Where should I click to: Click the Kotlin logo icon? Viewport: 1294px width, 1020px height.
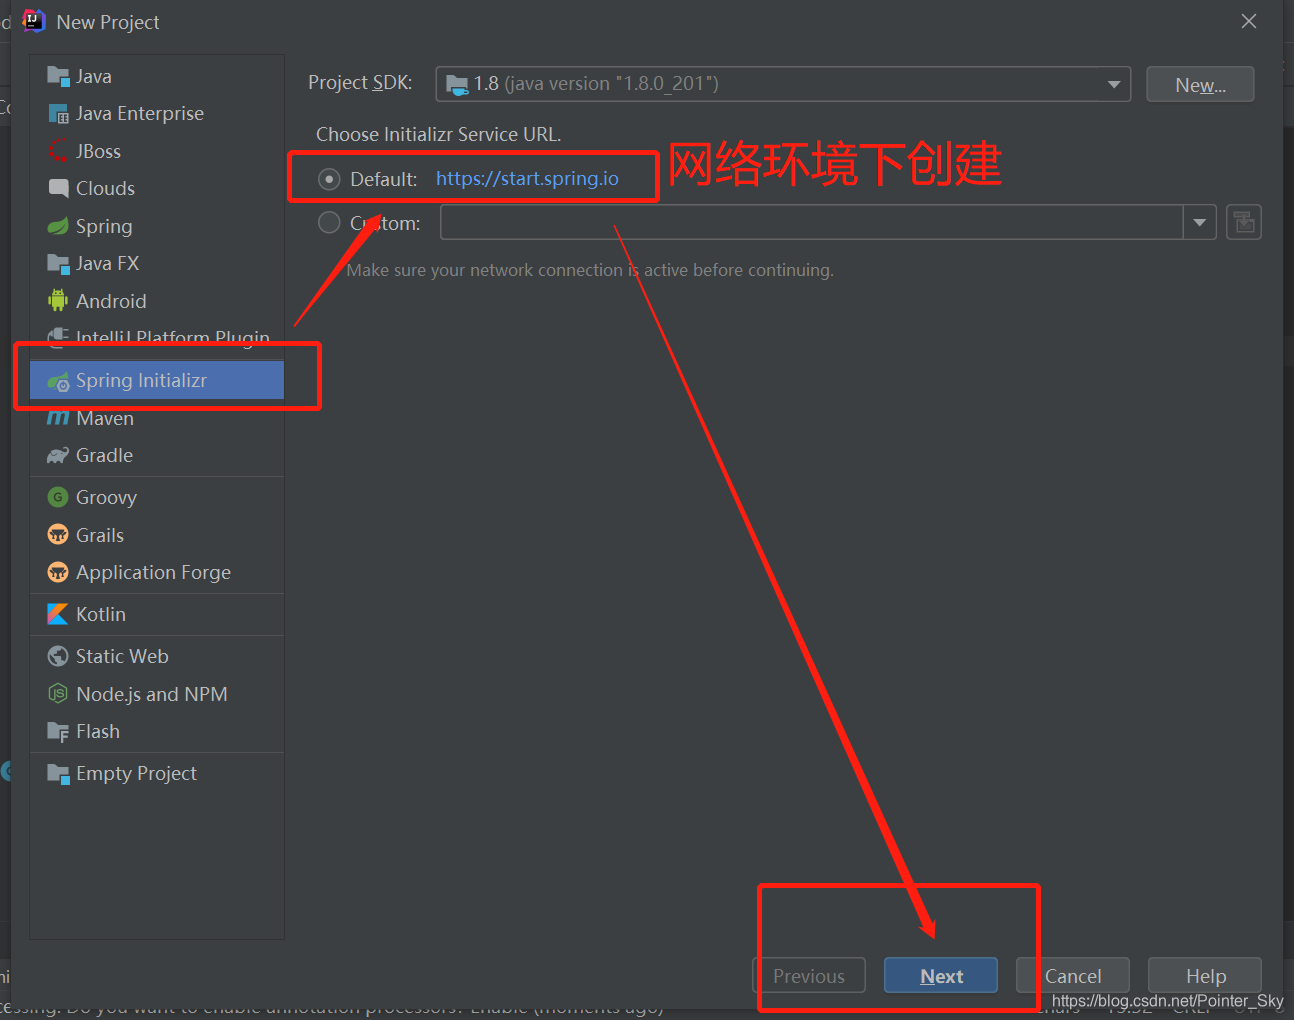coord(58,614)
